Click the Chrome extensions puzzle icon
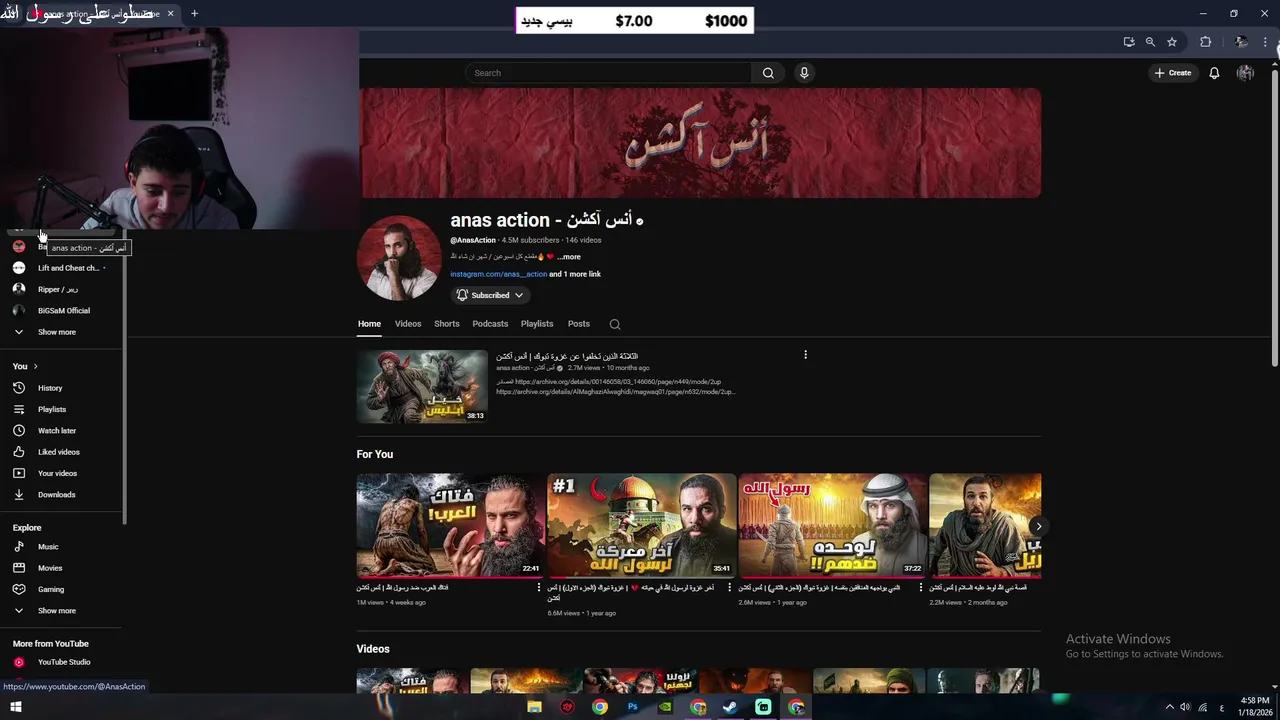 pos(1205,42)
